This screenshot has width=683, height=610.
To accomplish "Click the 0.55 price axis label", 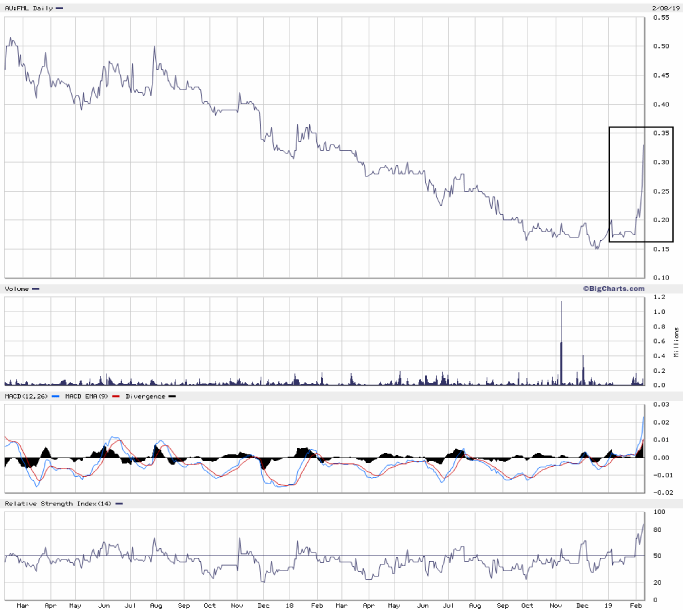I will tap(662, 18).
